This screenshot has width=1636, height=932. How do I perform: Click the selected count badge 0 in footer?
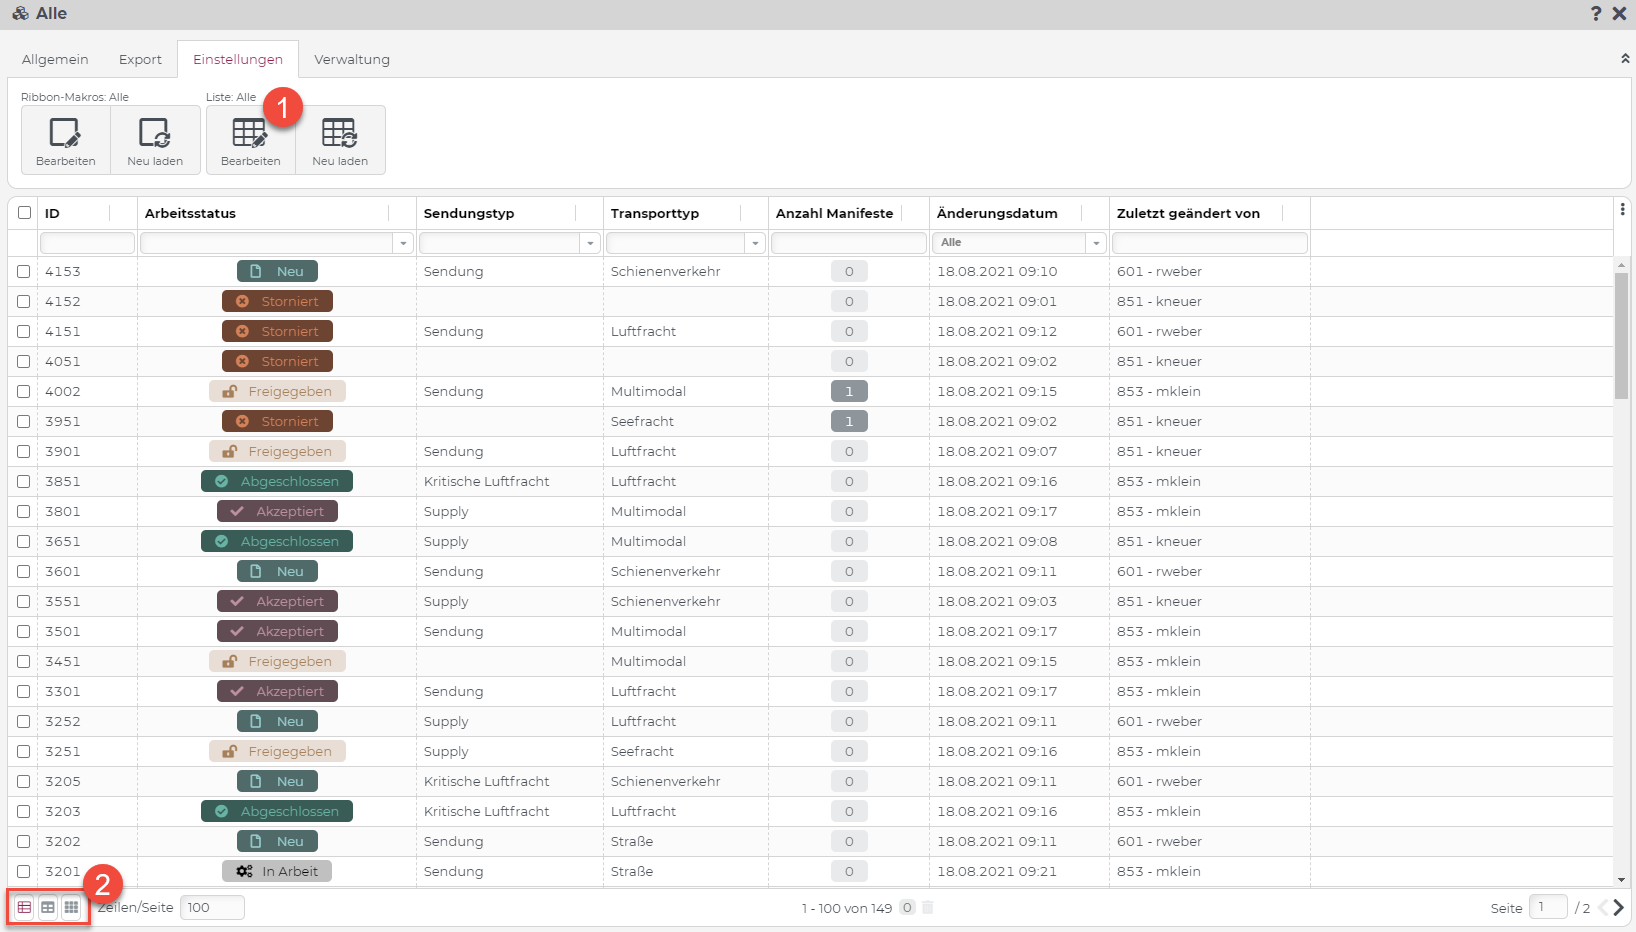tap(907, 908)
